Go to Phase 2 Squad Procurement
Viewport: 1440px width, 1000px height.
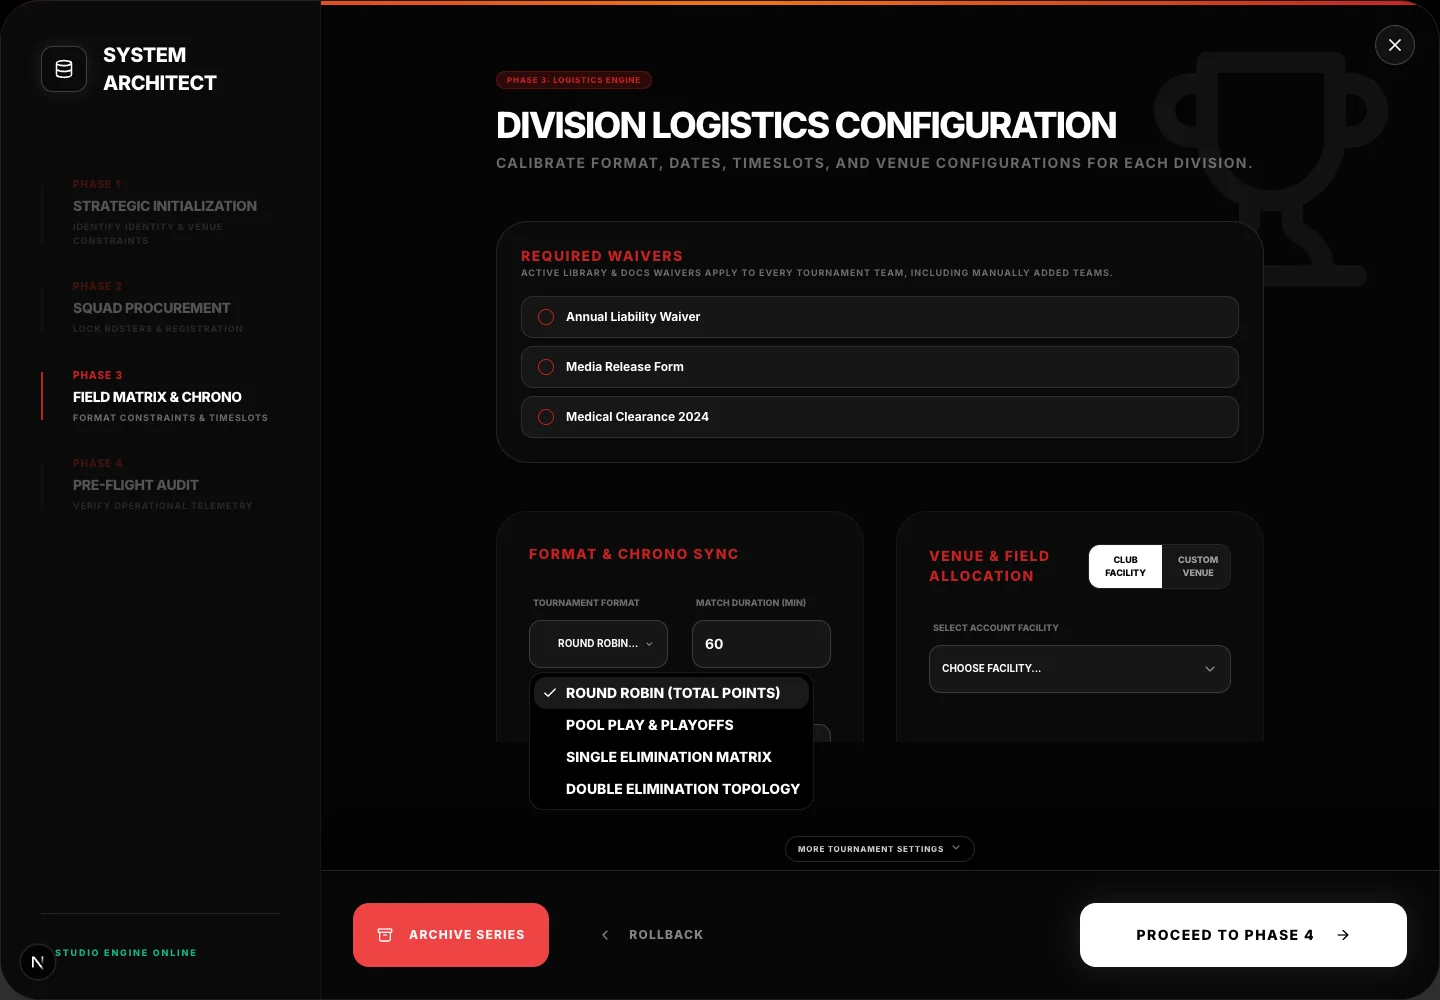[158, 307]
